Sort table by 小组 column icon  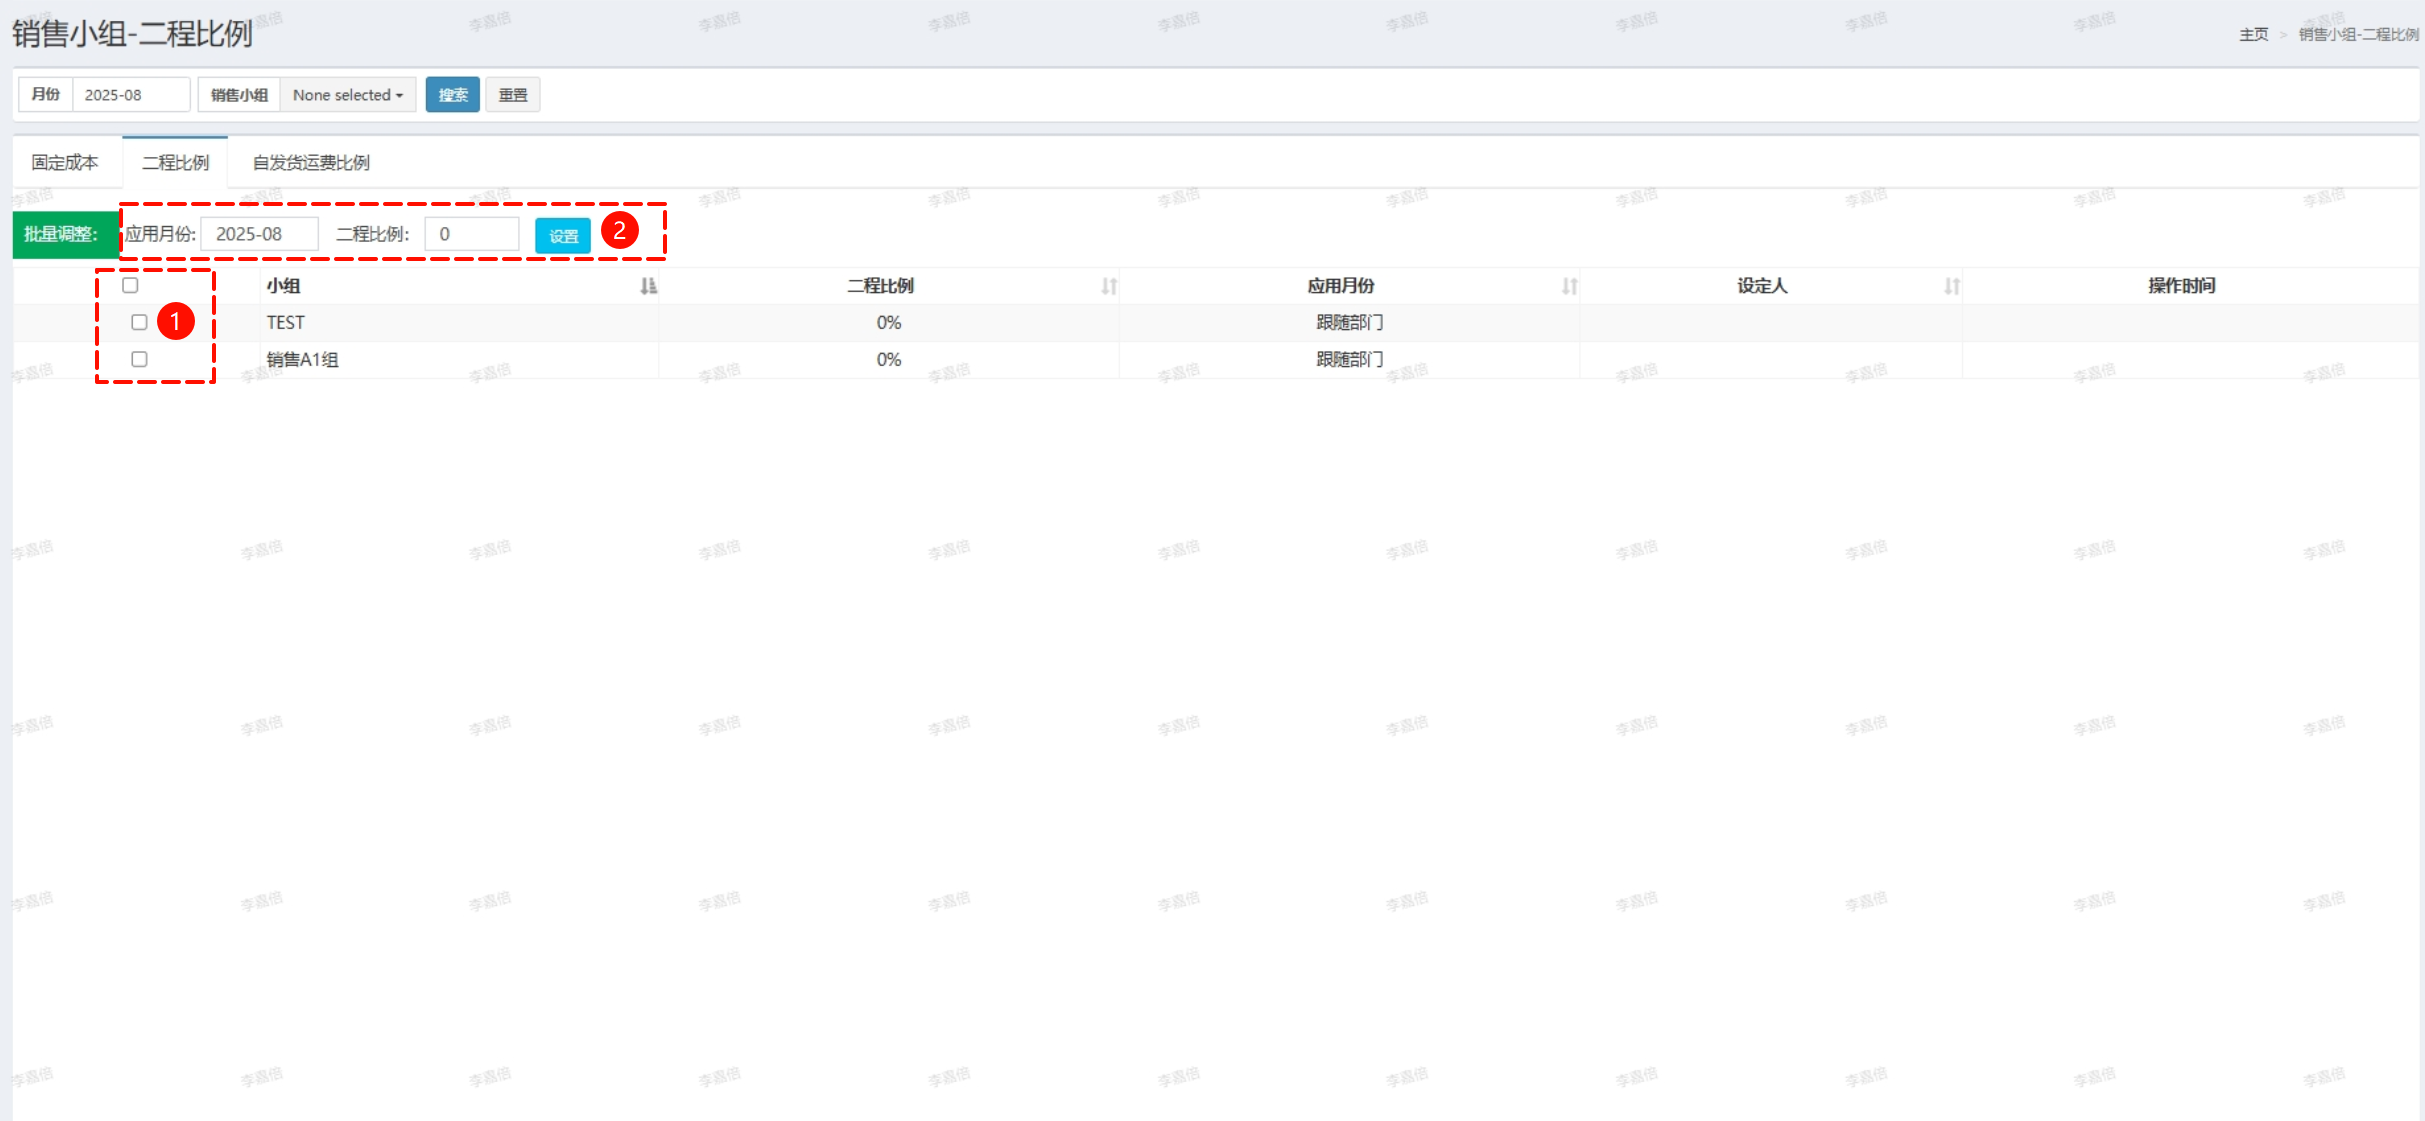pyautogui.click(x=648, y=286)
